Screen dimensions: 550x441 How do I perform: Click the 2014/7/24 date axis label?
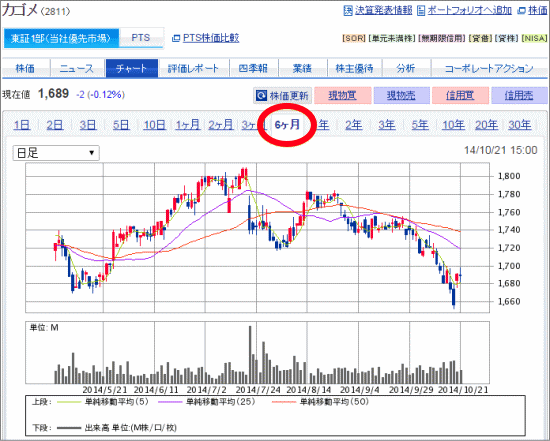[258, 389]
